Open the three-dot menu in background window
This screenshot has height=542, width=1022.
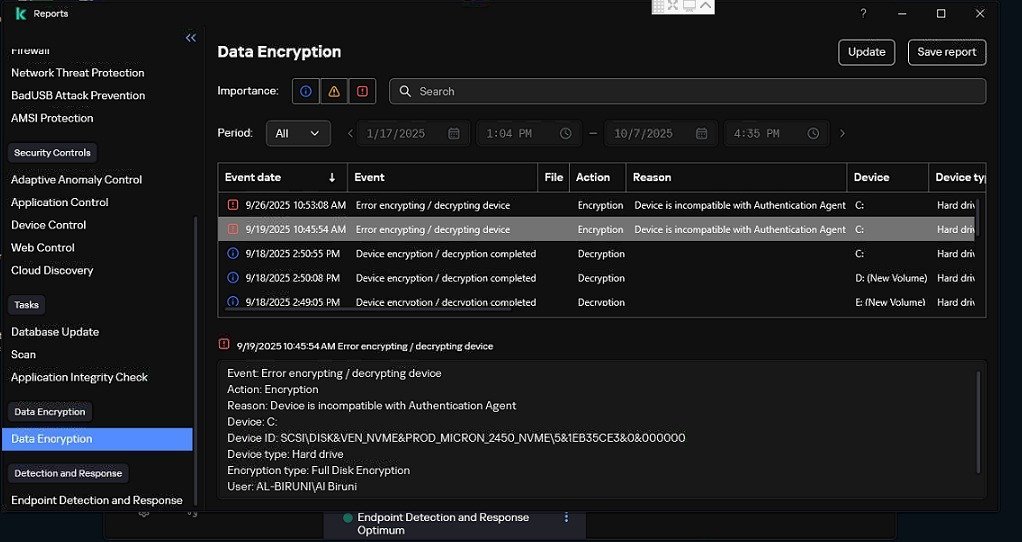pyautogui.click(x=566, y=517)
